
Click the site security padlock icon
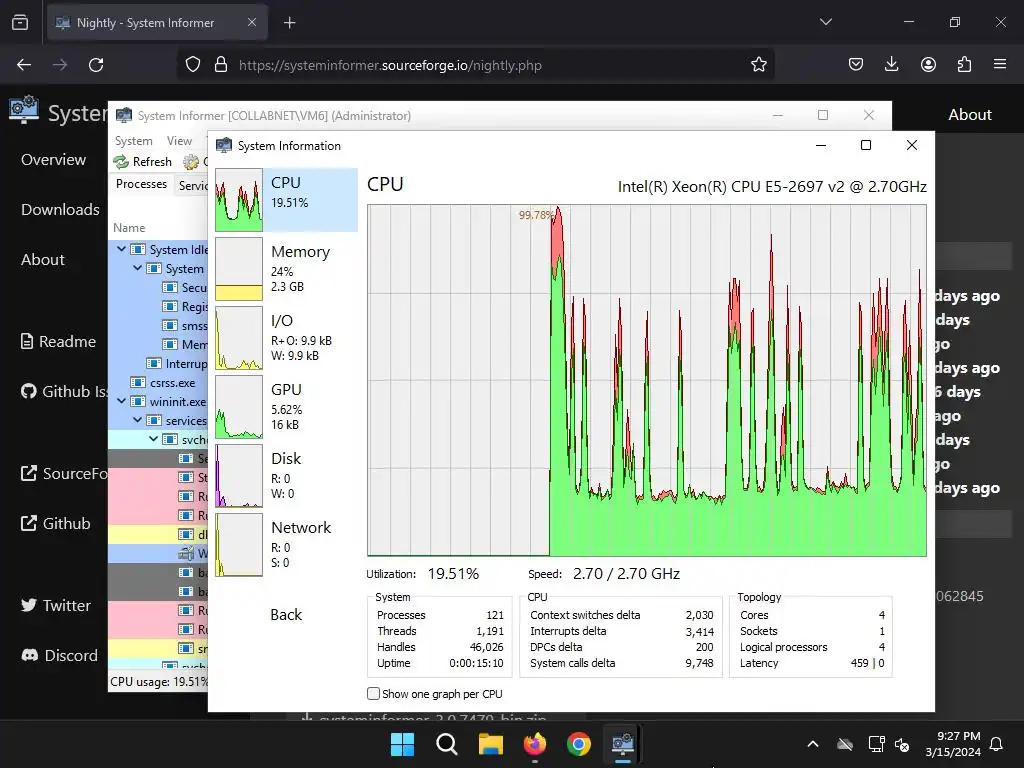(221, 65)
